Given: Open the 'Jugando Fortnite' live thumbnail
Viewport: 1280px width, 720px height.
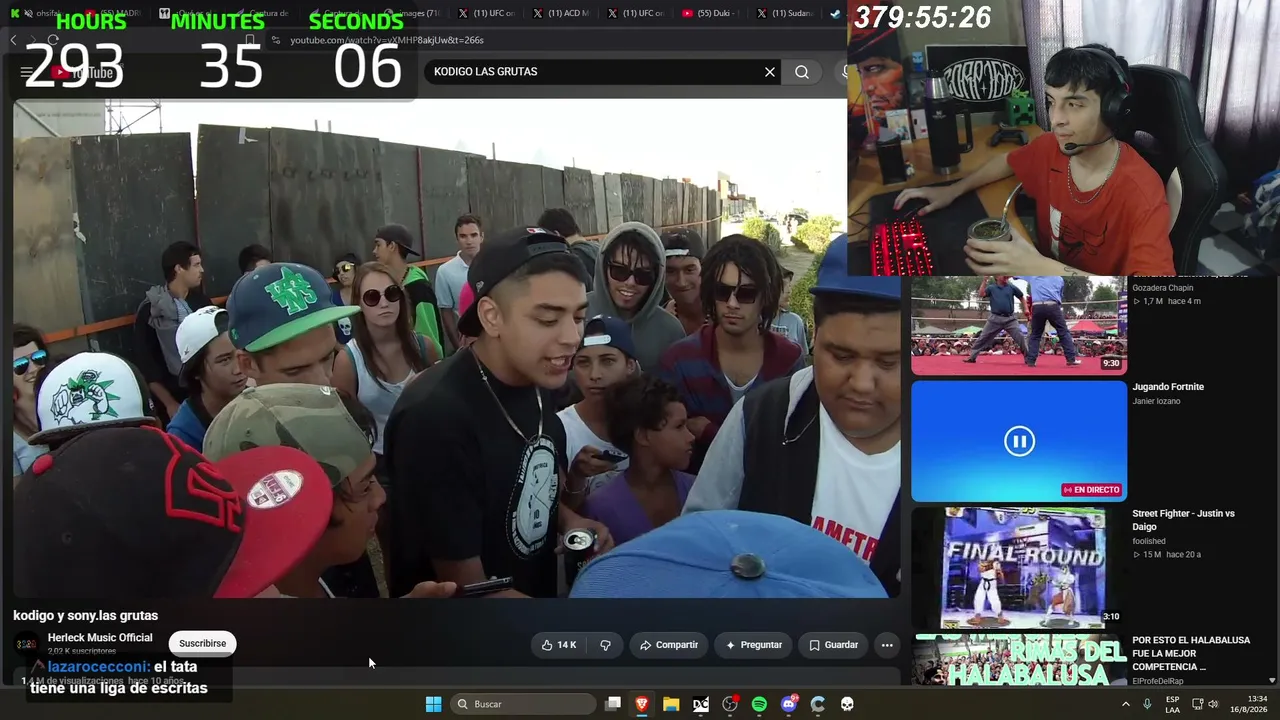Looking at the screenshot, I should [1019, 441].
